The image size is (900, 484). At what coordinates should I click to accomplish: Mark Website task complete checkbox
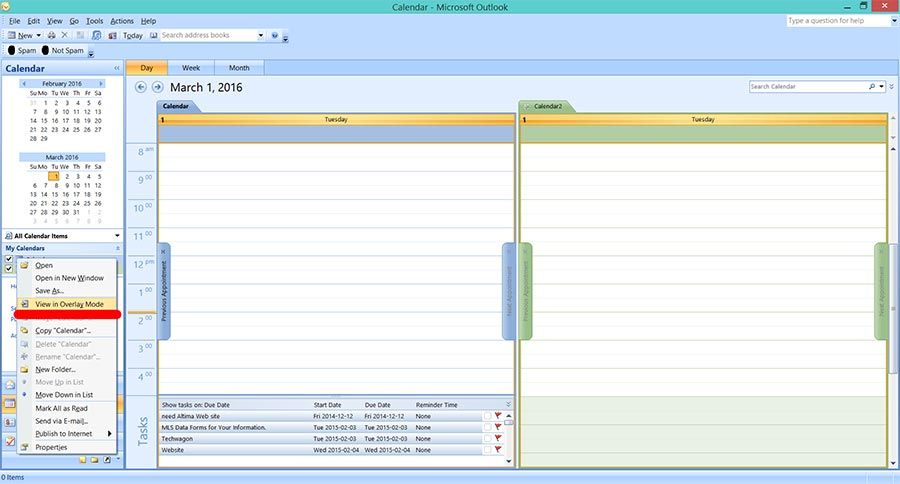click(487, 450)
